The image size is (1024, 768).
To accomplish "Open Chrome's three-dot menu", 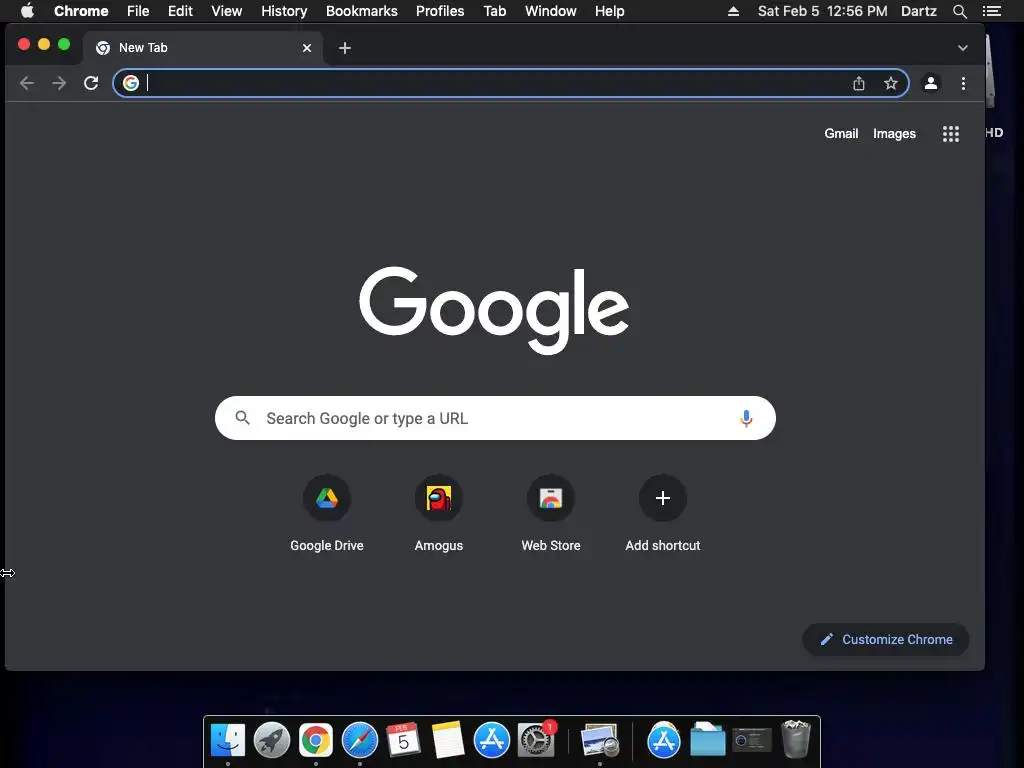I will pyautogui.click(x=963, y=83).
